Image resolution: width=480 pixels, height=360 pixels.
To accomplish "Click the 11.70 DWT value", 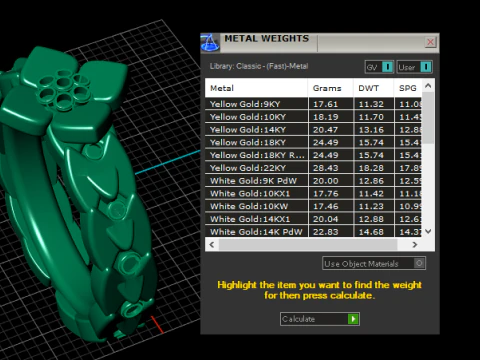I will point(371,117).
